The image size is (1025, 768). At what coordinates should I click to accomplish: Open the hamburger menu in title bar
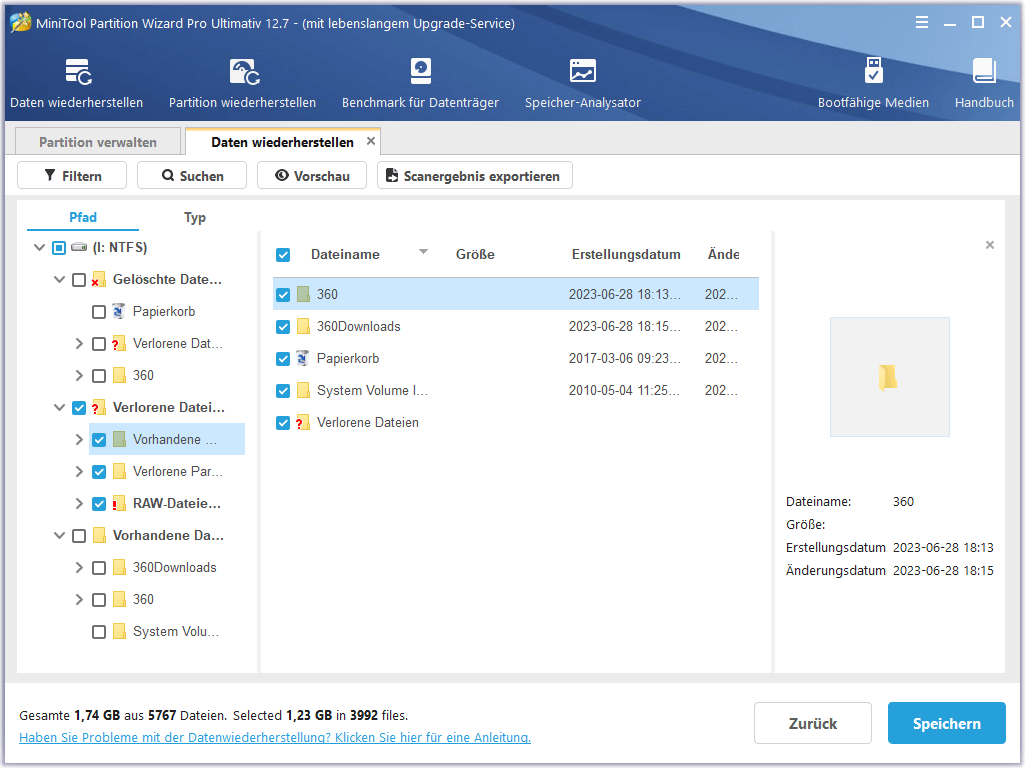[x=922, y=22]
